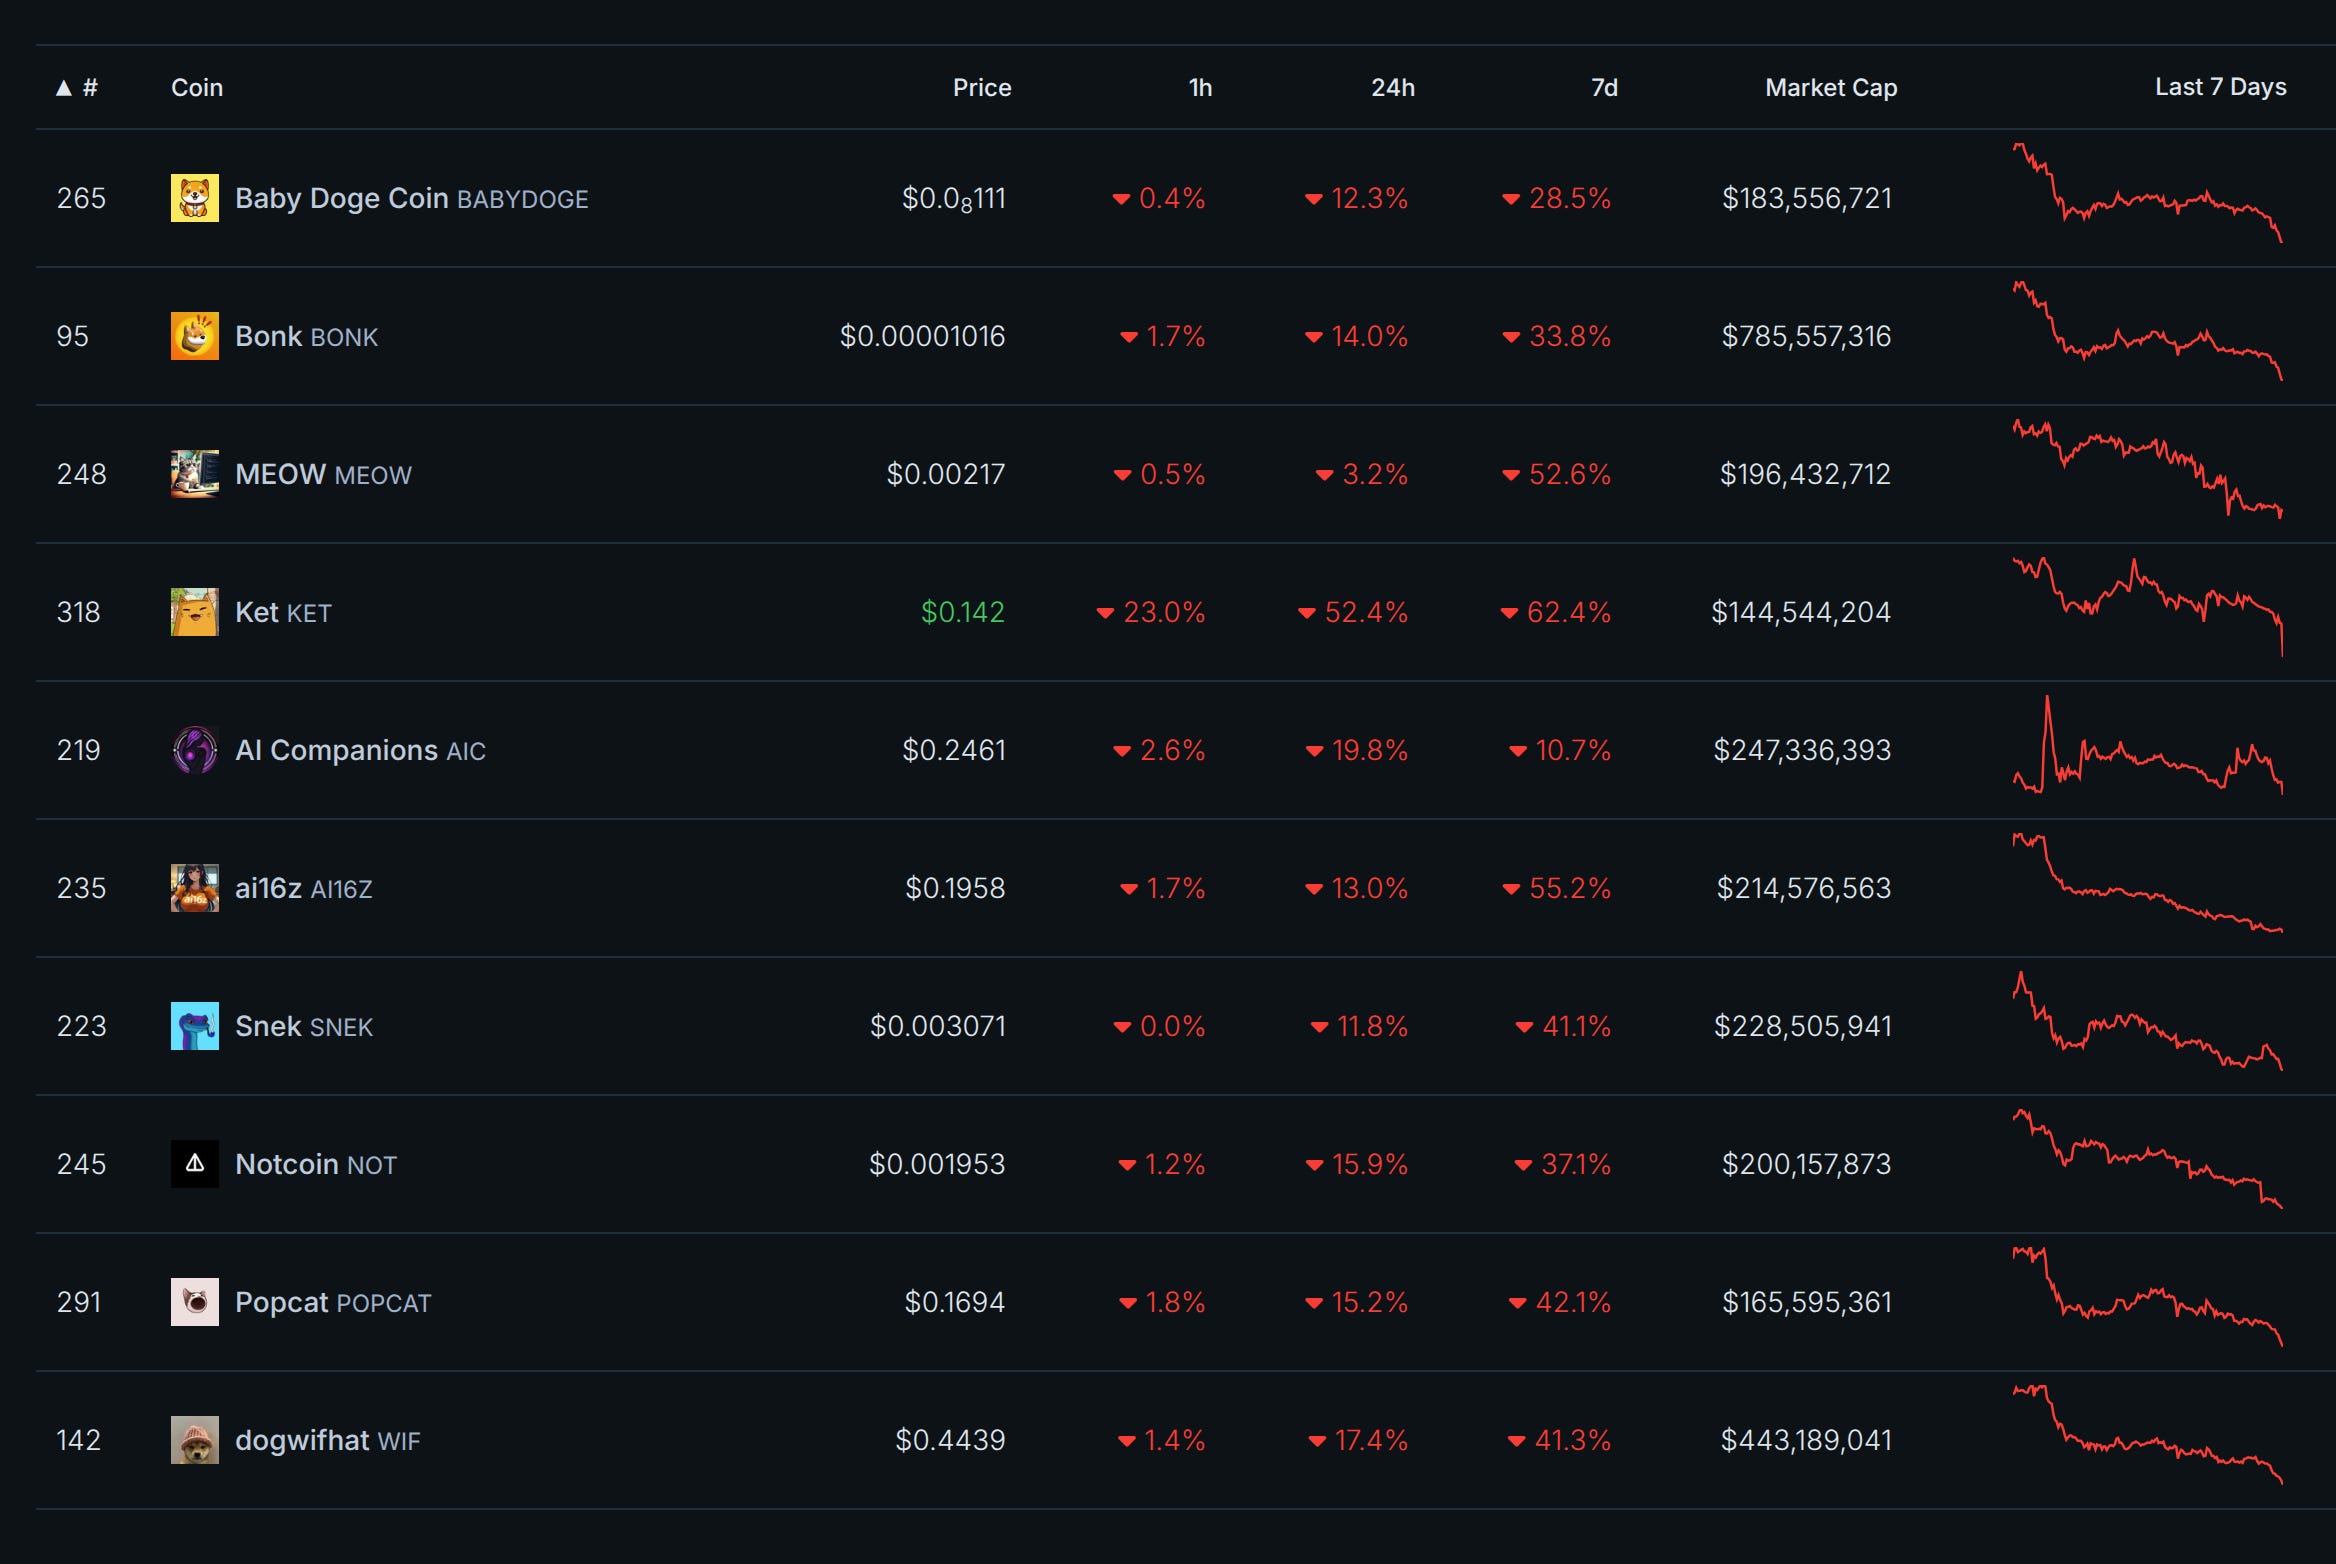Screen dimensions: 2336x1564
Task: Click the Snek coin logo icon
Action: 194,1026
